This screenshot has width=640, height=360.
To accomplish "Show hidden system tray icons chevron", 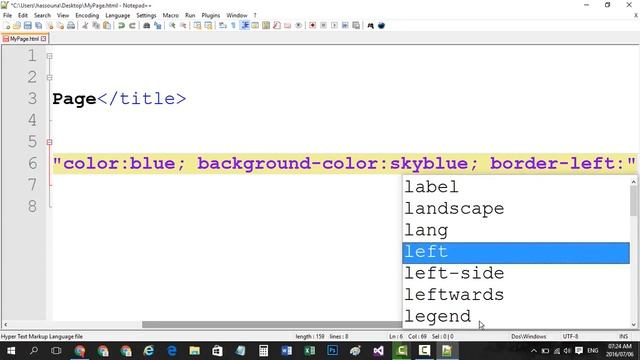I will pos(533,351).
